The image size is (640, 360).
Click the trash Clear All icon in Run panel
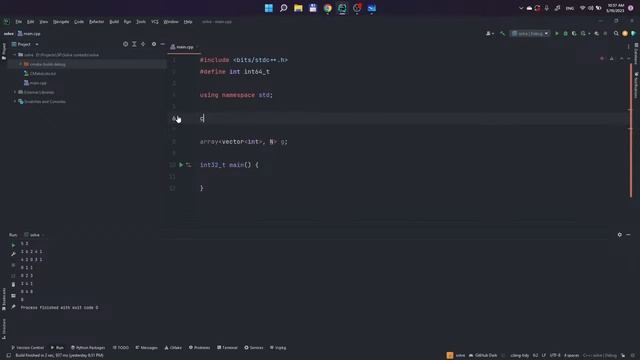13,284
